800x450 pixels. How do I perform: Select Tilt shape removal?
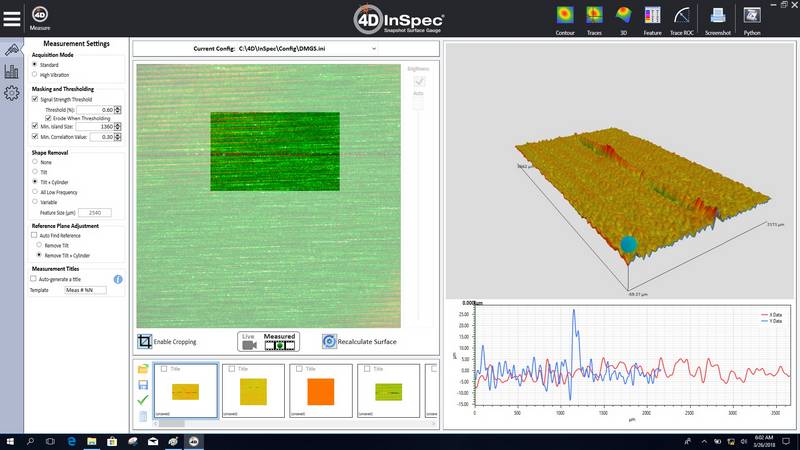(x=35, y=171)
